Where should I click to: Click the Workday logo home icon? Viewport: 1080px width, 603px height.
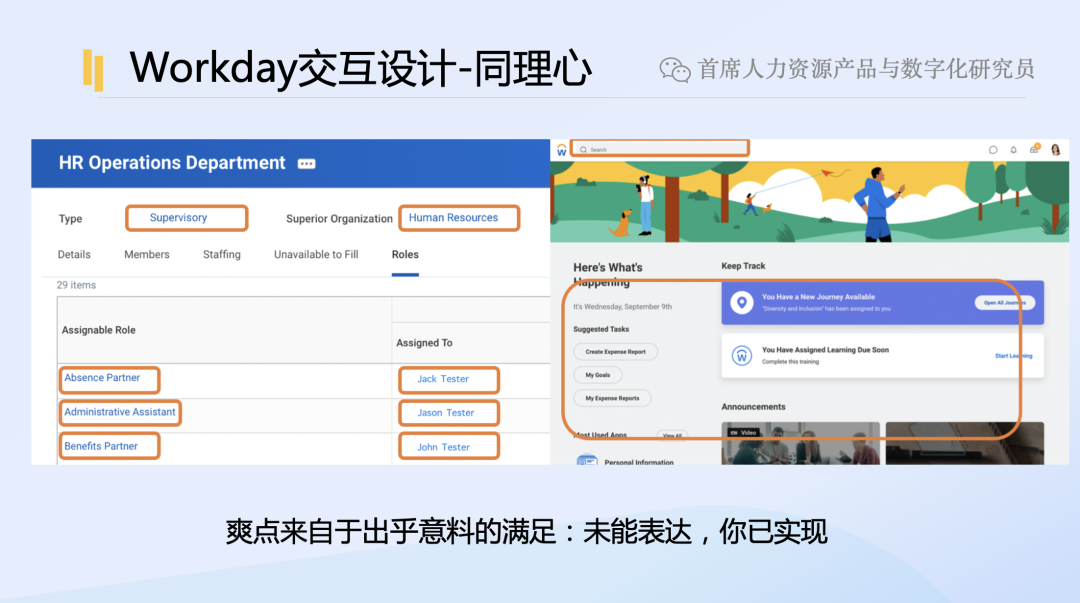pos(561,150)
